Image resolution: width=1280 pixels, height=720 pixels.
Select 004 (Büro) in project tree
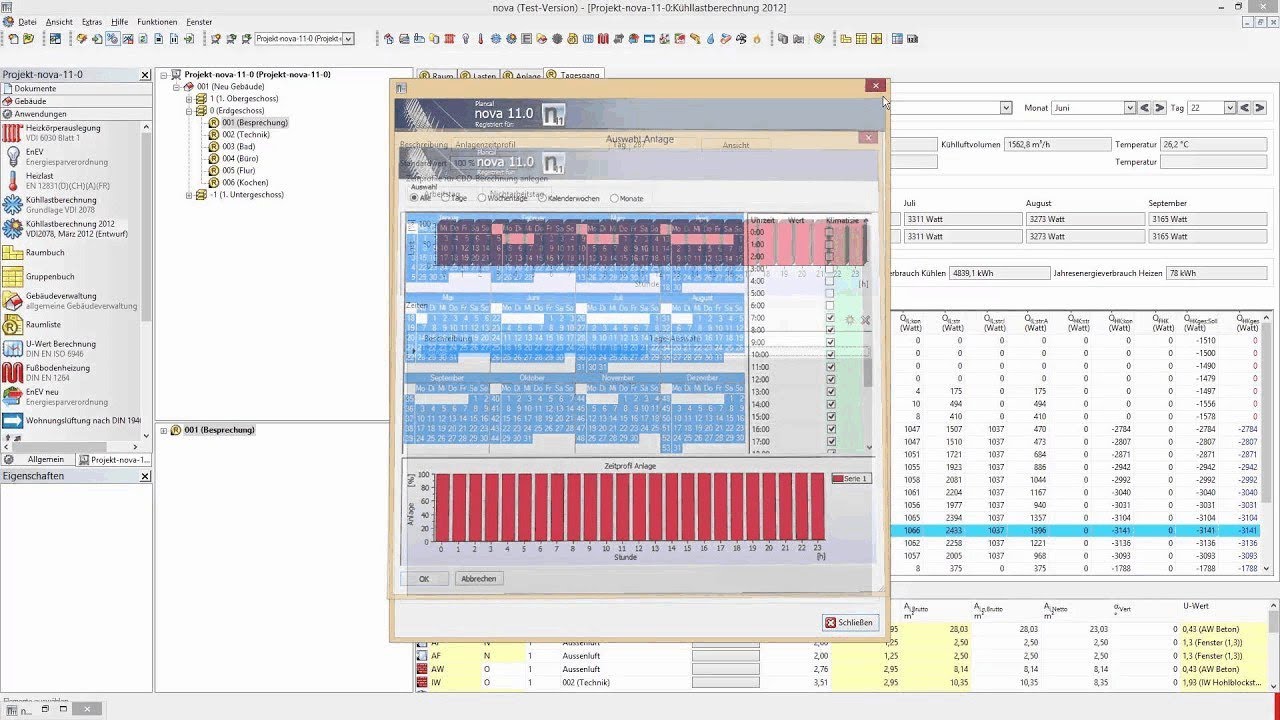pyautogui.click(x=241, y=159)
